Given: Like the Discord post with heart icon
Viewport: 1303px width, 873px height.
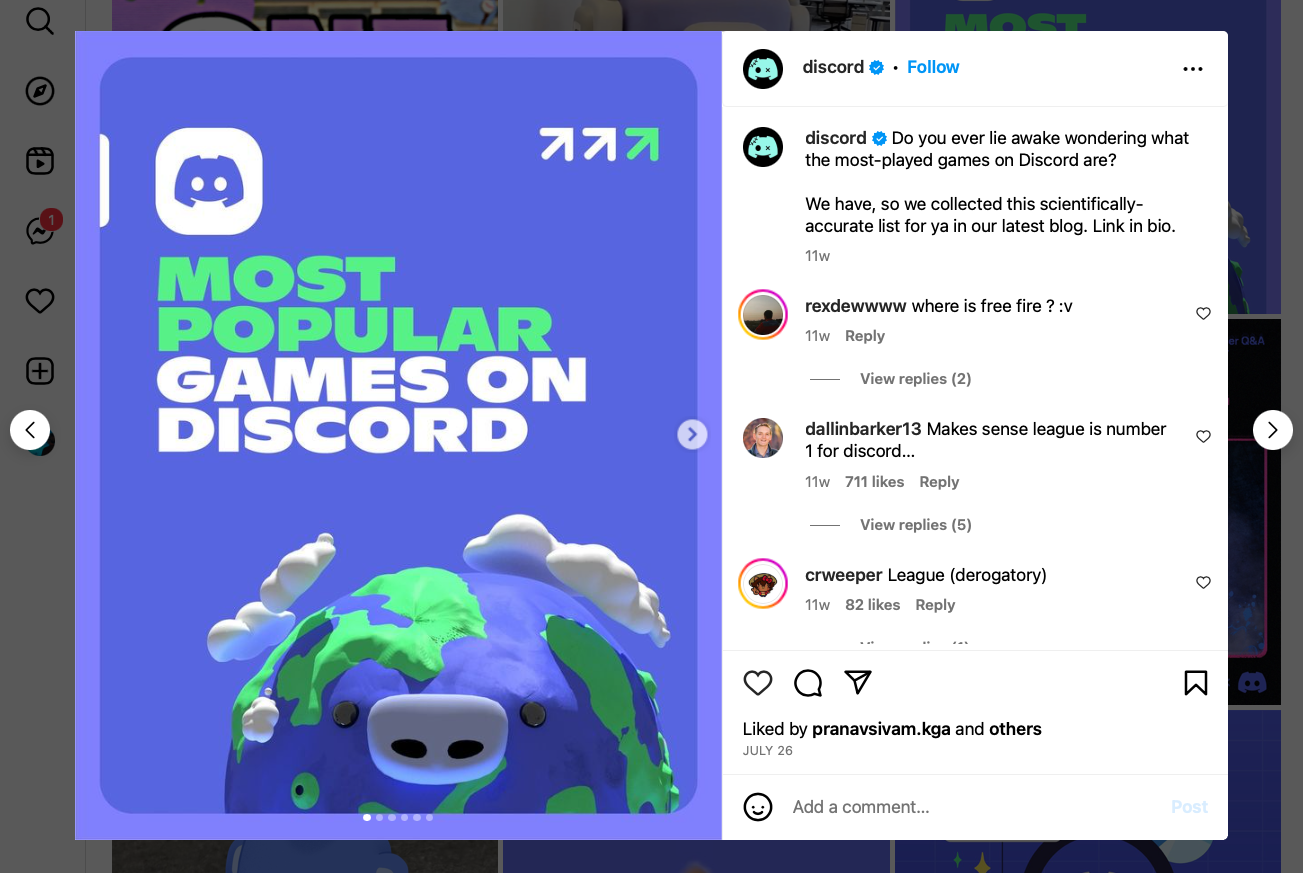Looking at the screenshot, I should point(758,683).
